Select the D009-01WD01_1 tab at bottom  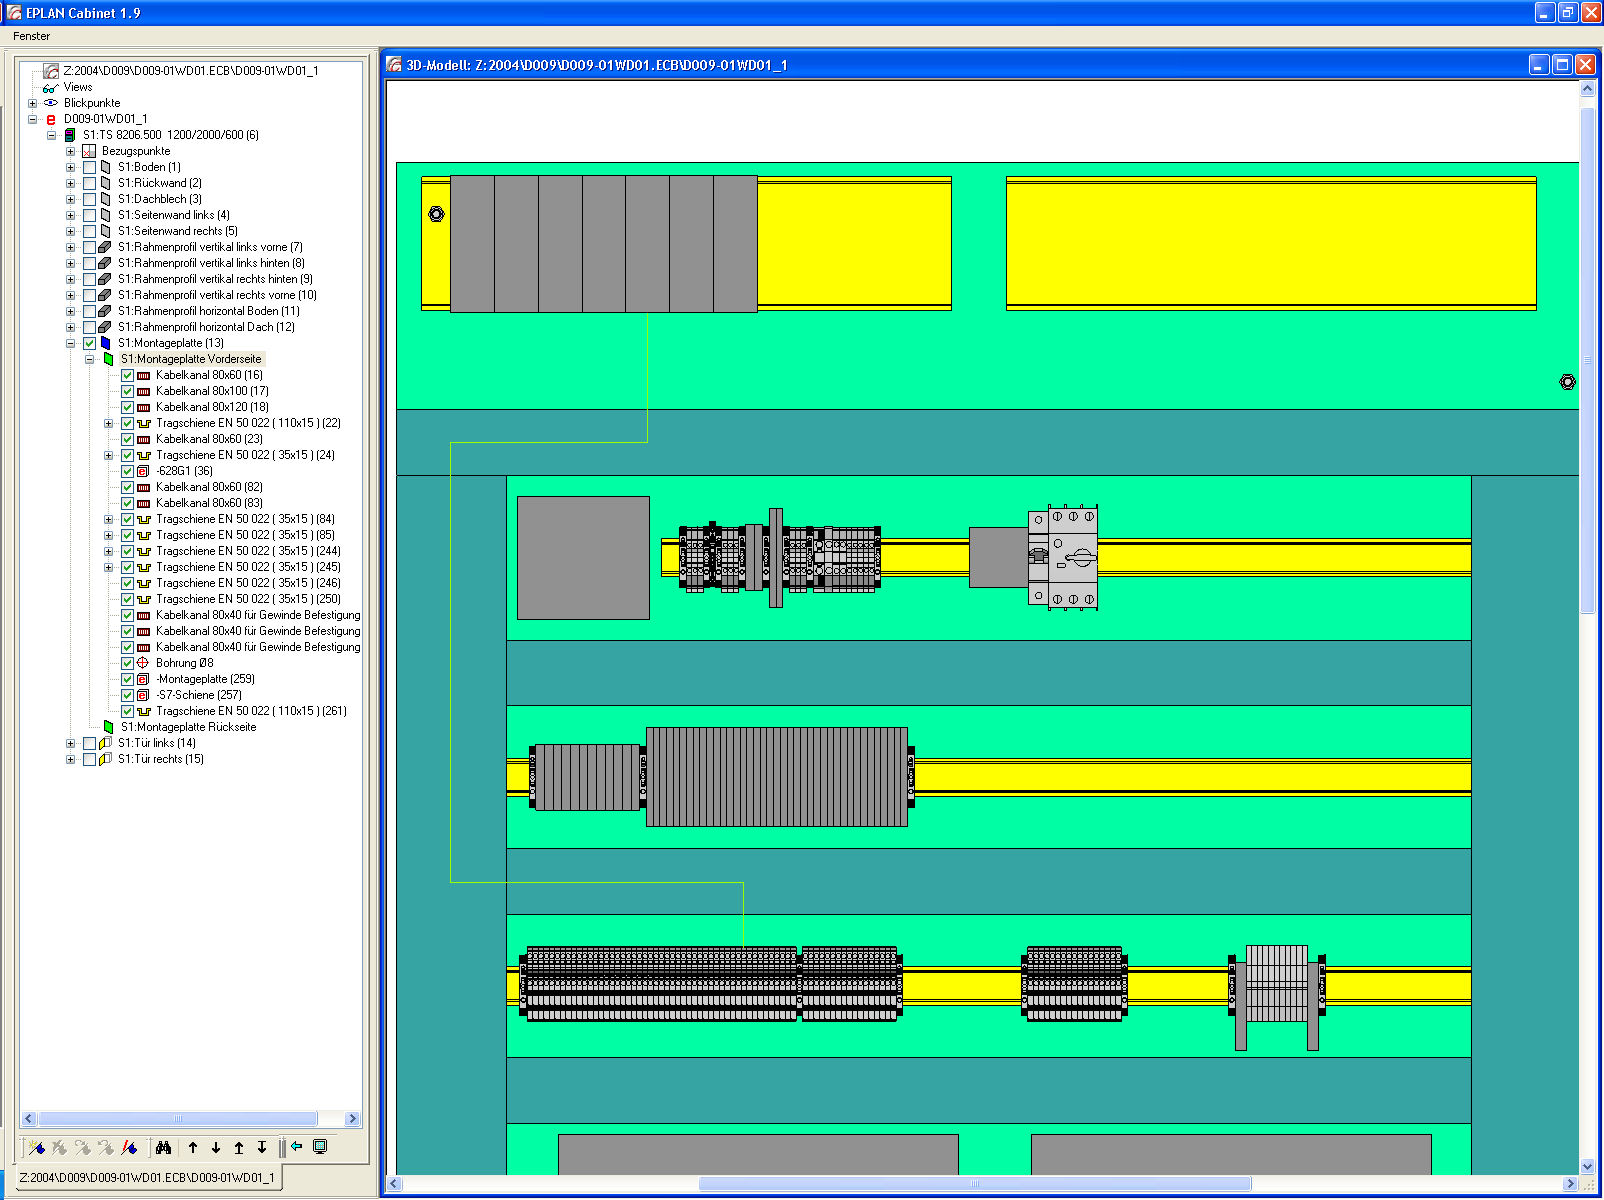(146, 1178)
